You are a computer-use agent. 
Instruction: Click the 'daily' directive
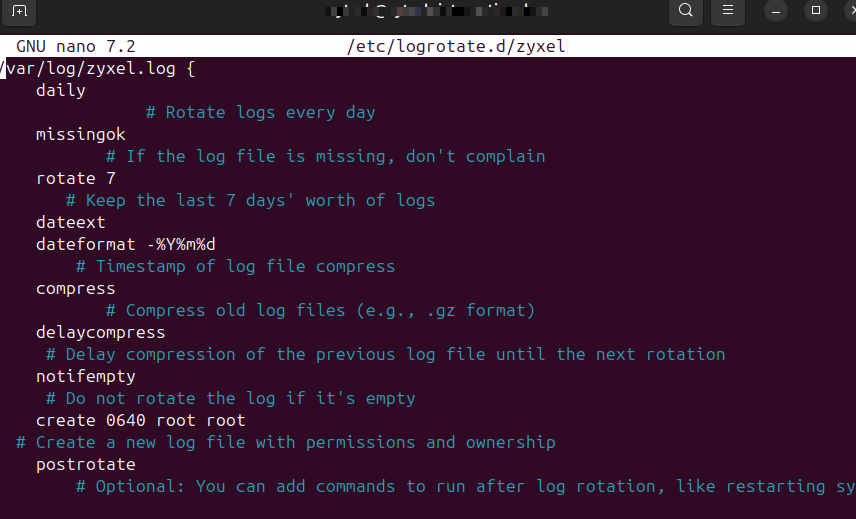(x=60, y=91)
